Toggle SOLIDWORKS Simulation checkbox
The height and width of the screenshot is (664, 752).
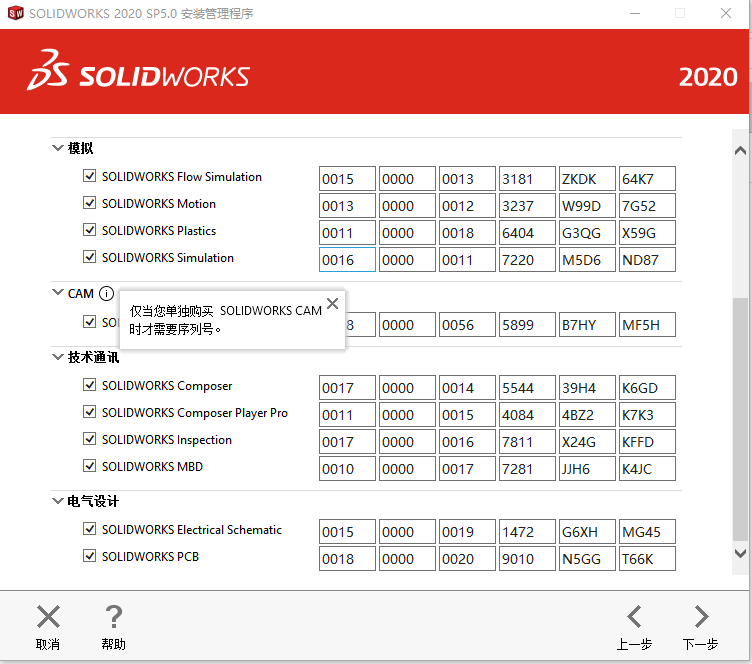click(x=89, y=256)
